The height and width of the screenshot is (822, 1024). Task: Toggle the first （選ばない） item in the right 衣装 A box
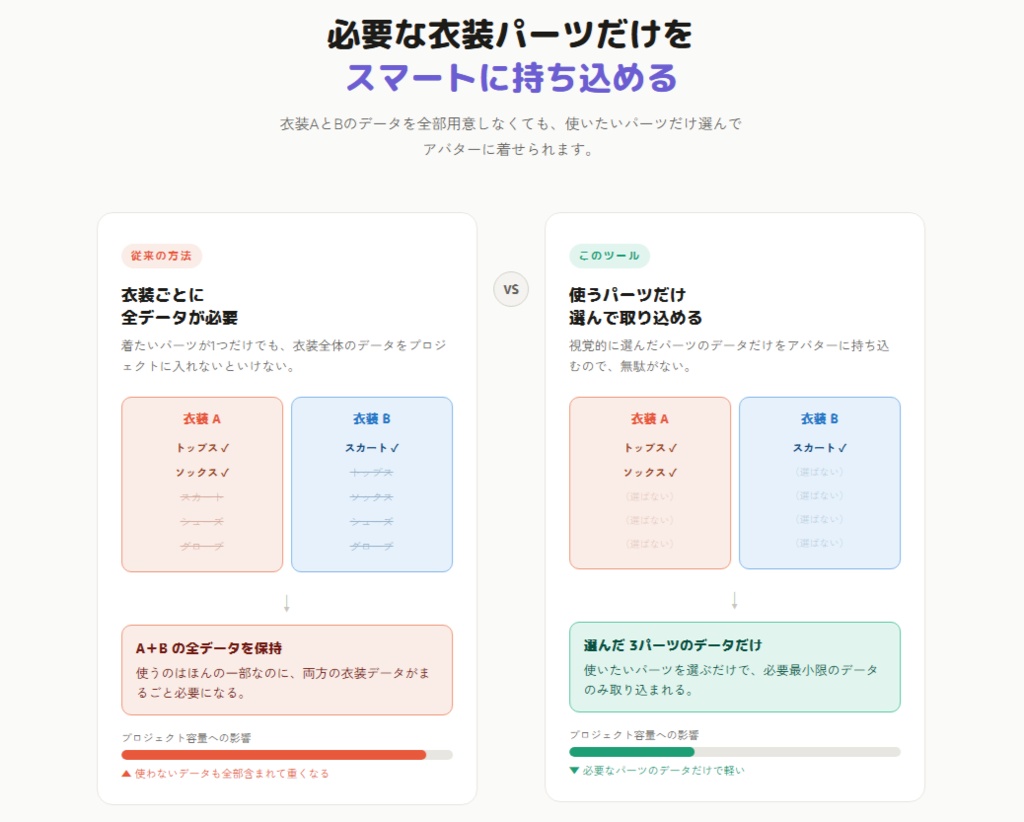click(x=650, y=496)
